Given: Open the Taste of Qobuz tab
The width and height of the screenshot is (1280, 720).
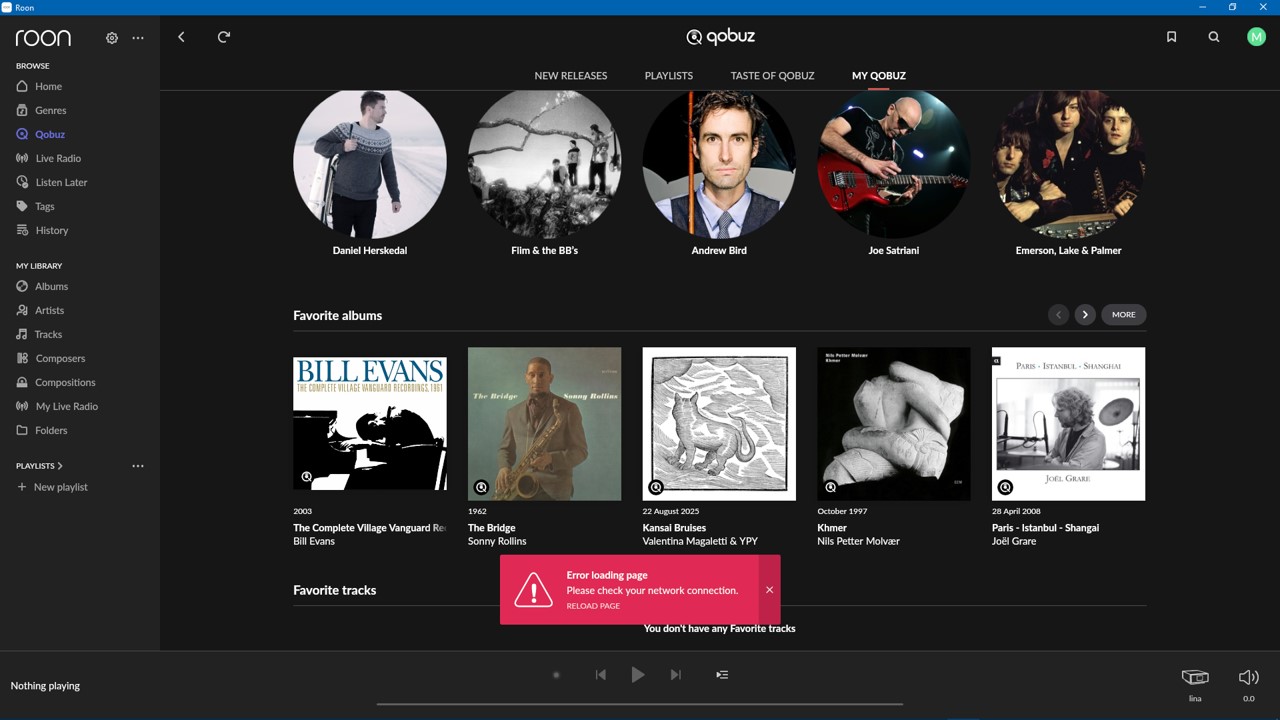Looking at the screenshot, I should click(772, 76).
